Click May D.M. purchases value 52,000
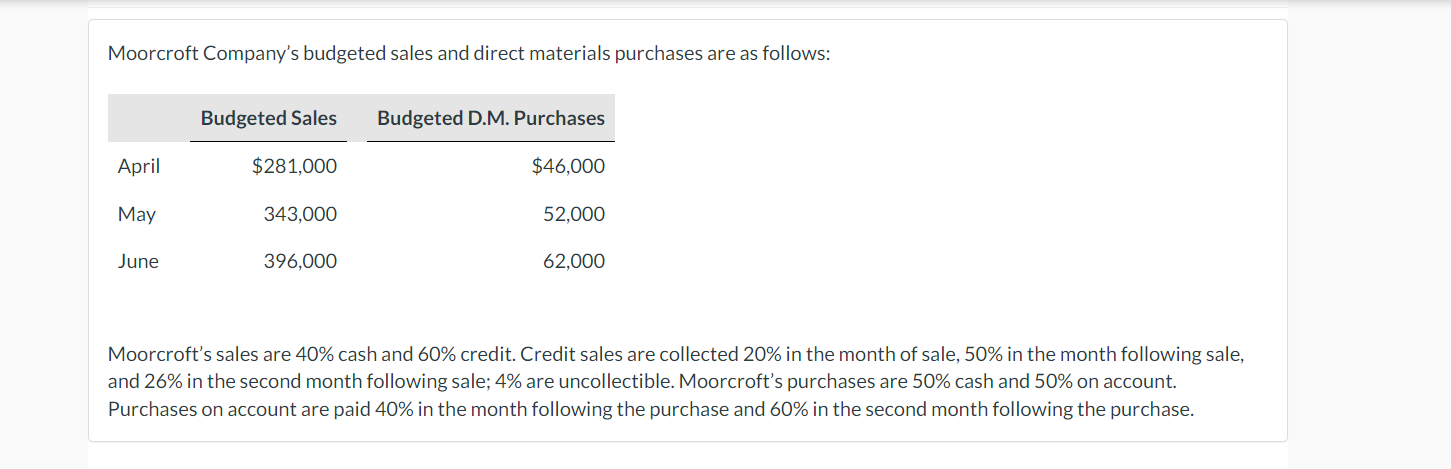1451x469 pixels. pyautogui.click(x=574, y=214)
